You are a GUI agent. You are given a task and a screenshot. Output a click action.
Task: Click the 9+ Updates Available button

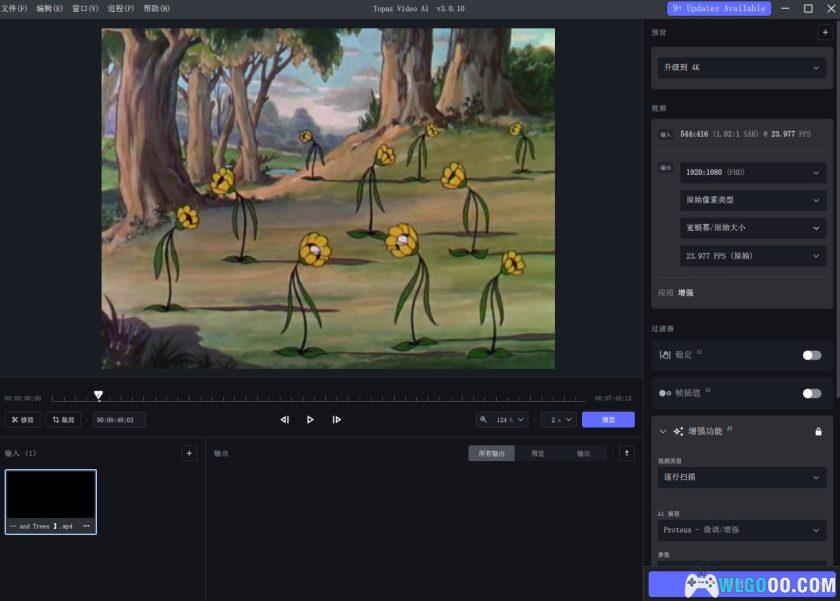click(x=719, y=8)
